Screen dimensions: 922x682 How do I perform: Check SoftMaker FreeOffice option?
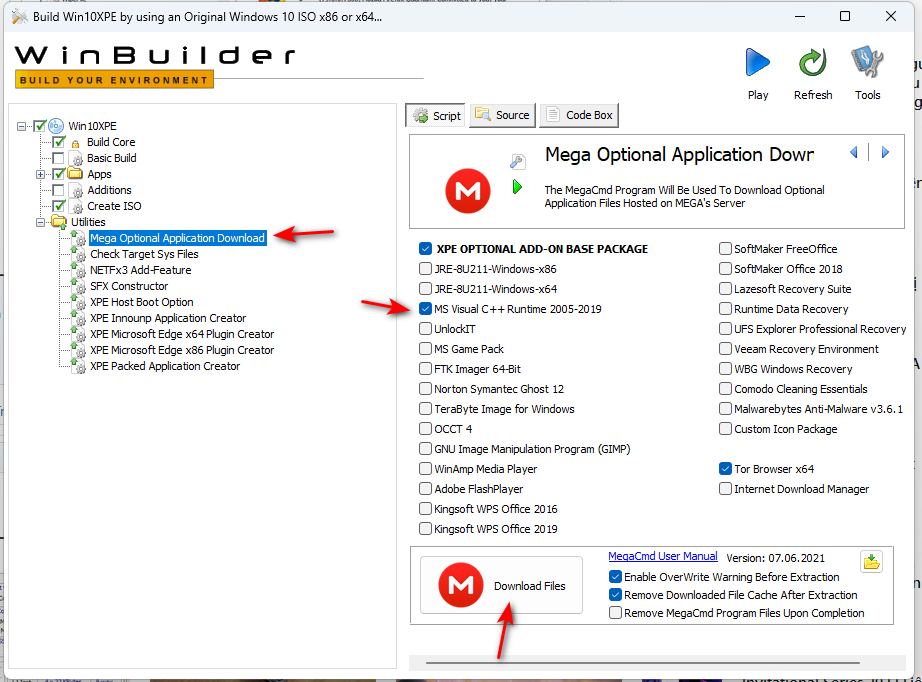(x=725, y=249)
